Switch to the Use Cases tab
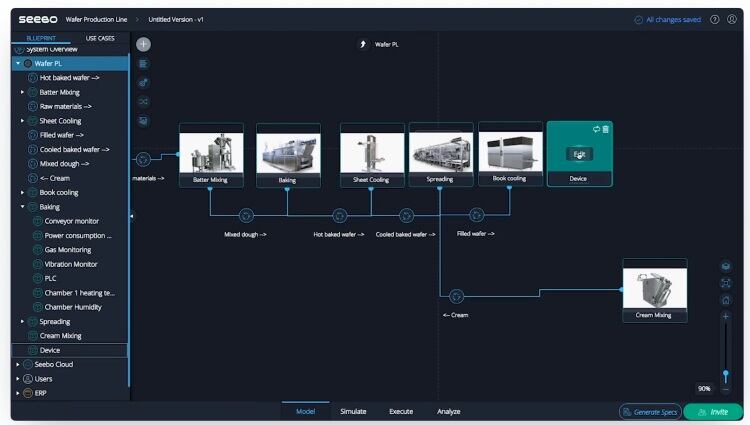 tap(99, 38)
